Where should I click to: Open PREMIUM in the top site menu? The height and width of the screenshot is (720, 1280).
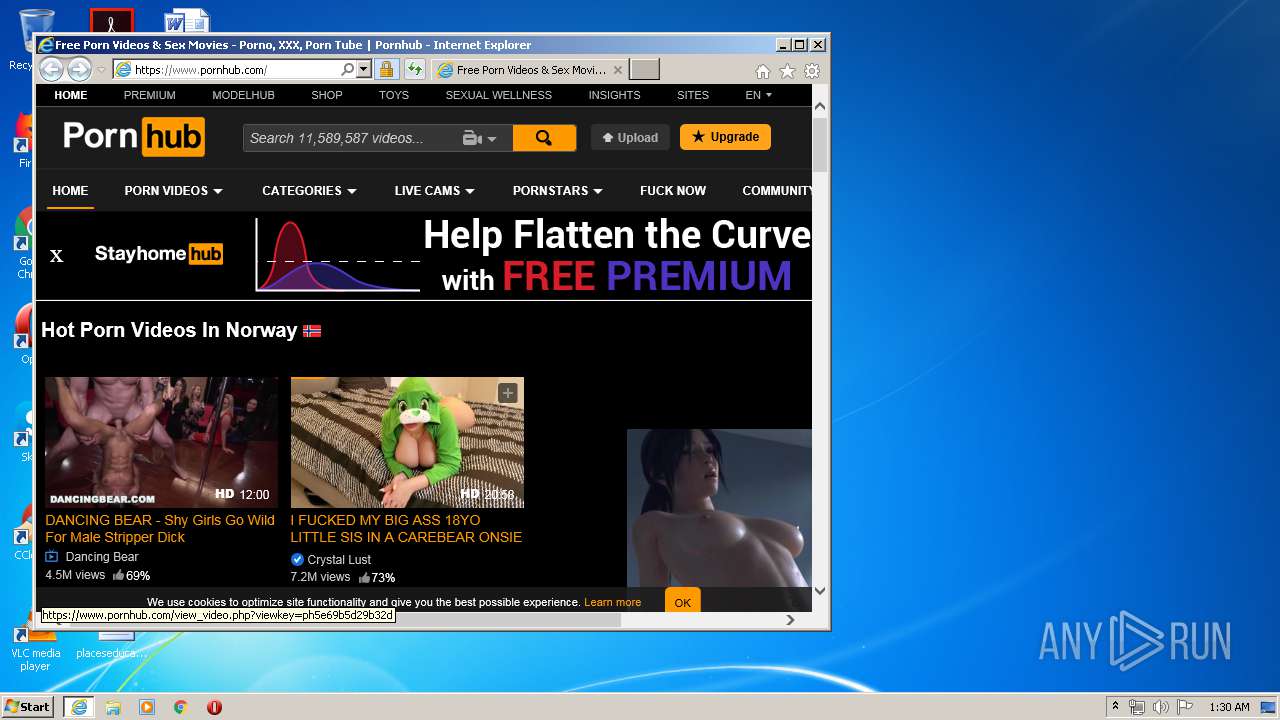[x=150, y=95]
